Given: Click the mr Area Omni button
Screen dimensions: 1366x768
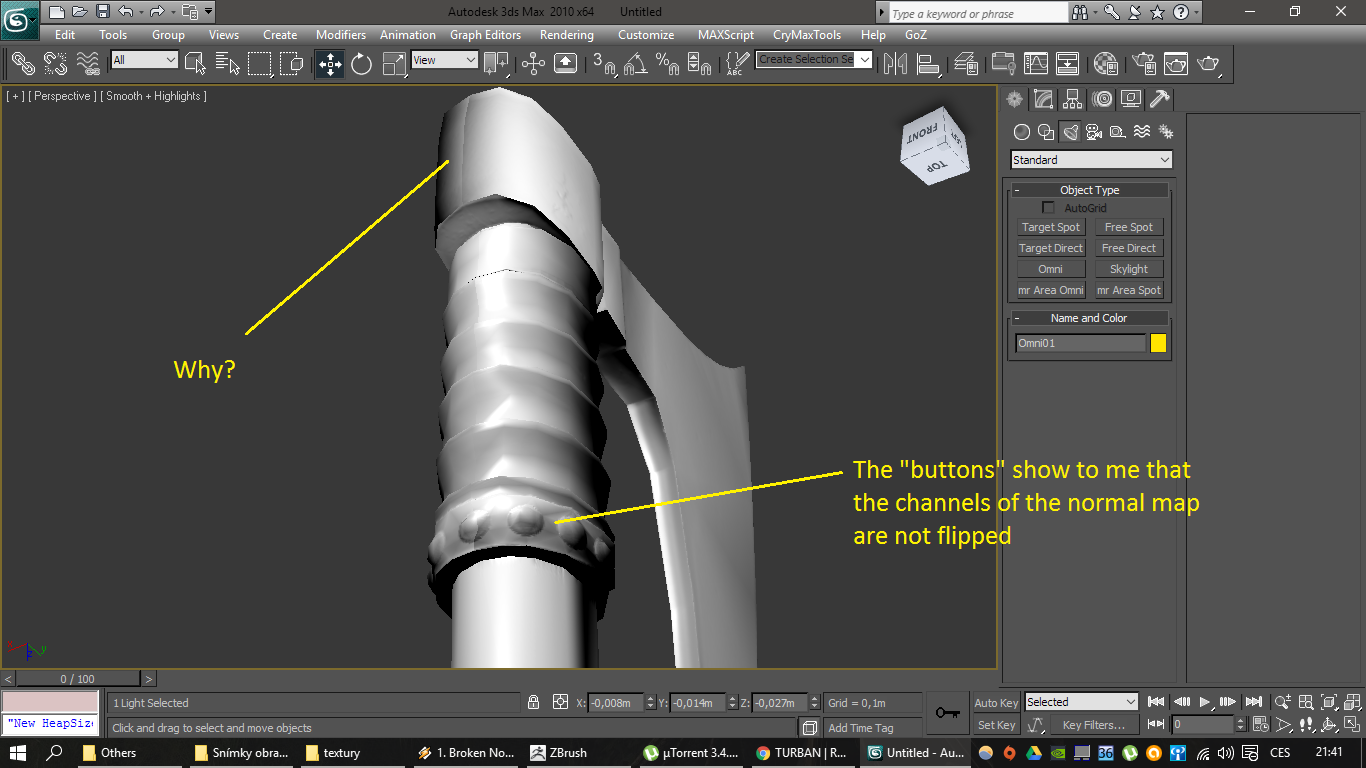Looking at the screenshot, I should tap(1051, 290).
